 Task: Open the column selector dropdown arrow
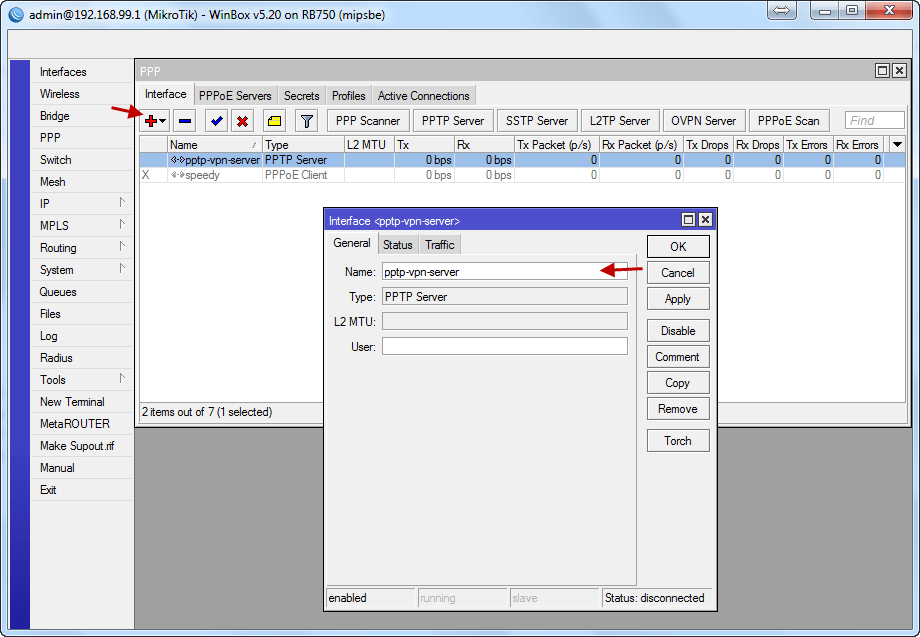tap(897, 144)
